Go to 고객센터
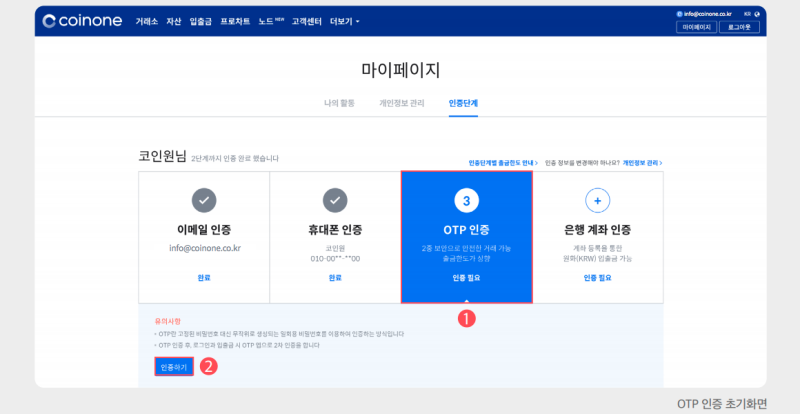The image size is (800, 414). click(307, 21)
